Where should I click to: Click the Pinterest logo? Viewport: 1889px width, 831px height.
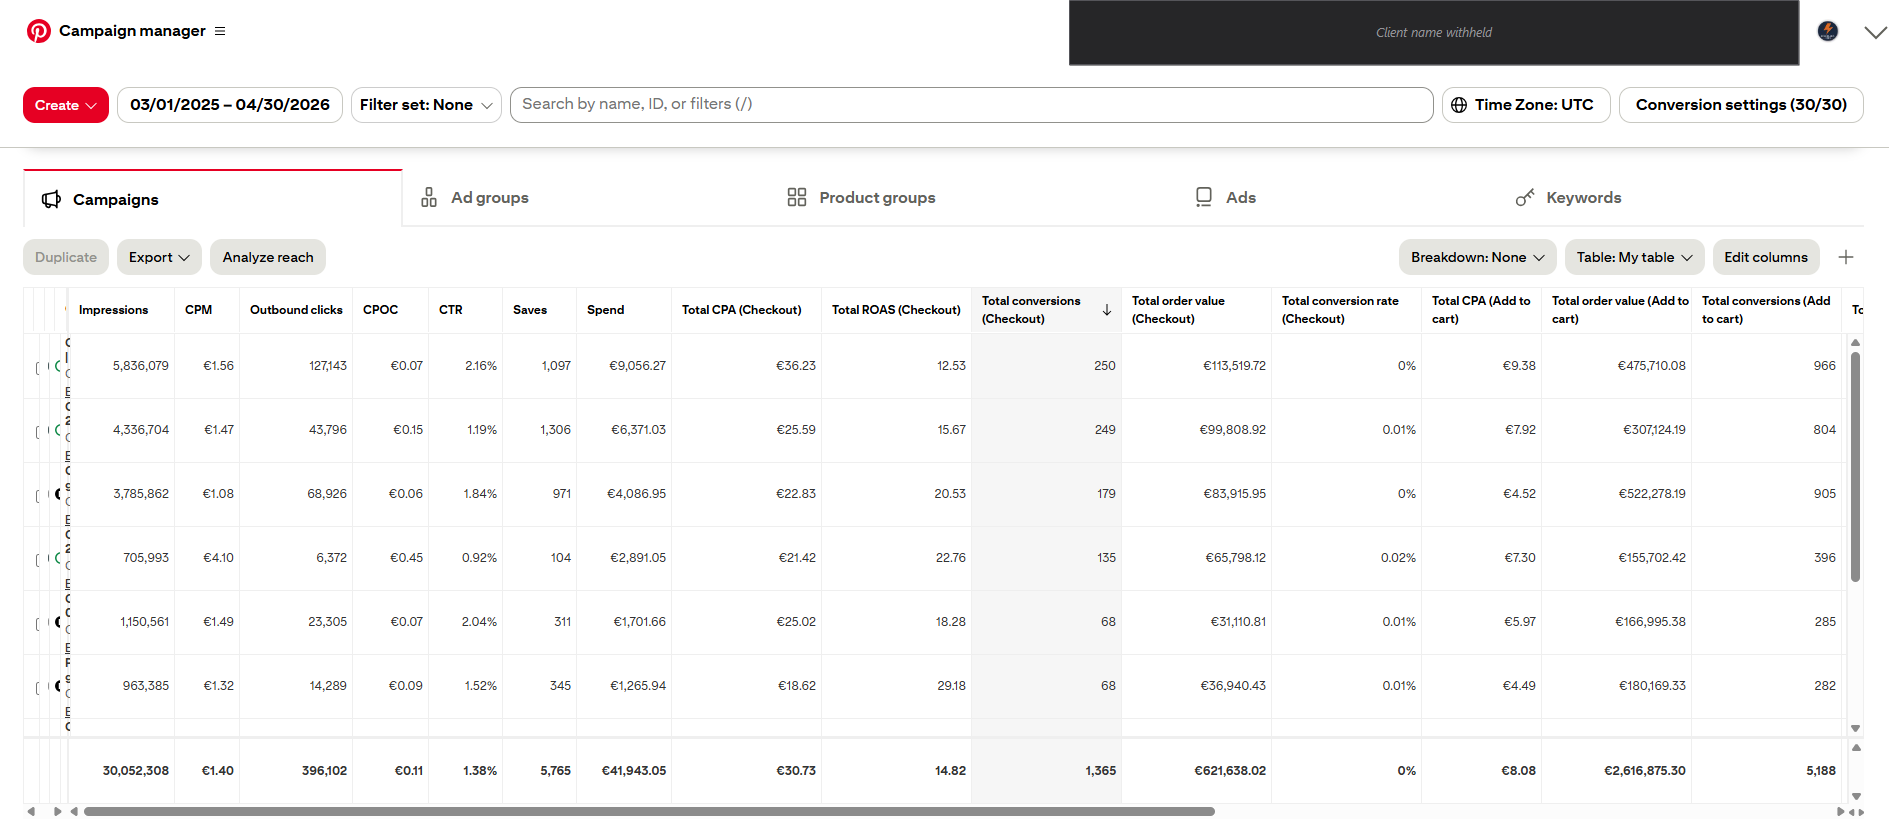(39, 31)
